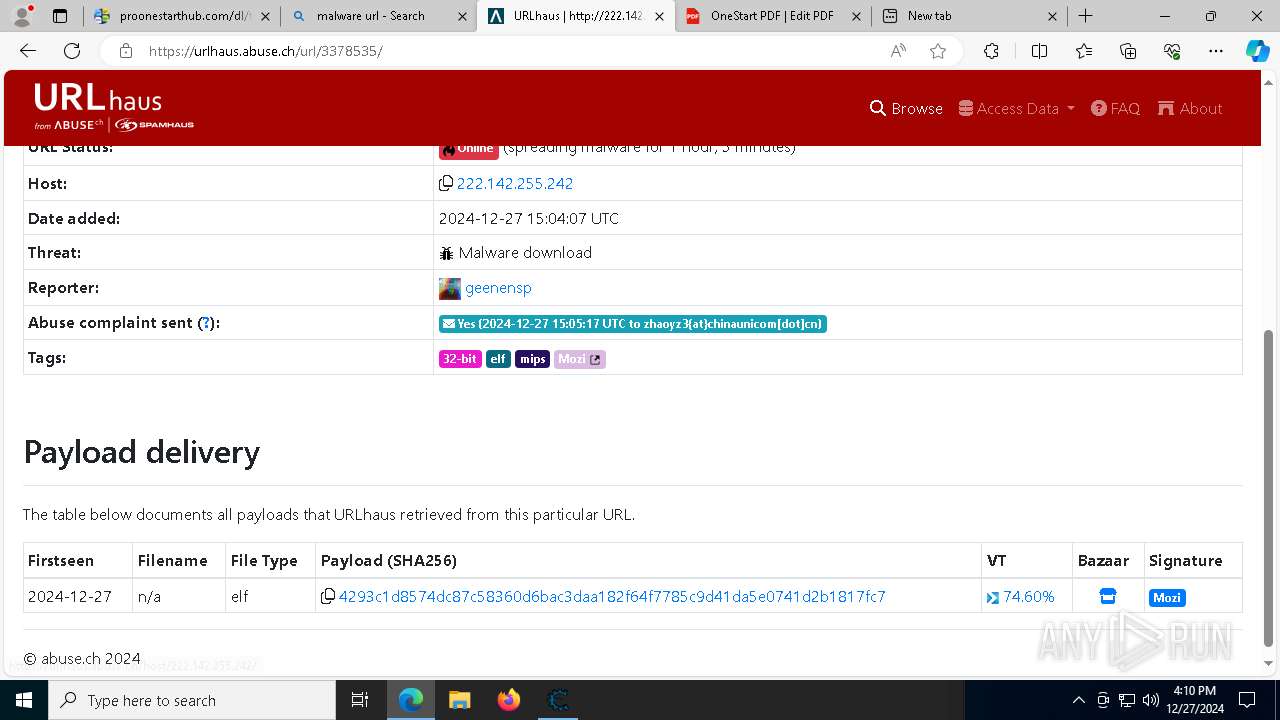The height and width of the screenshot is (720, 1280).
Task: Open File Explorer from taskbar
Action: pyautogui.click(x=460, y=700)
